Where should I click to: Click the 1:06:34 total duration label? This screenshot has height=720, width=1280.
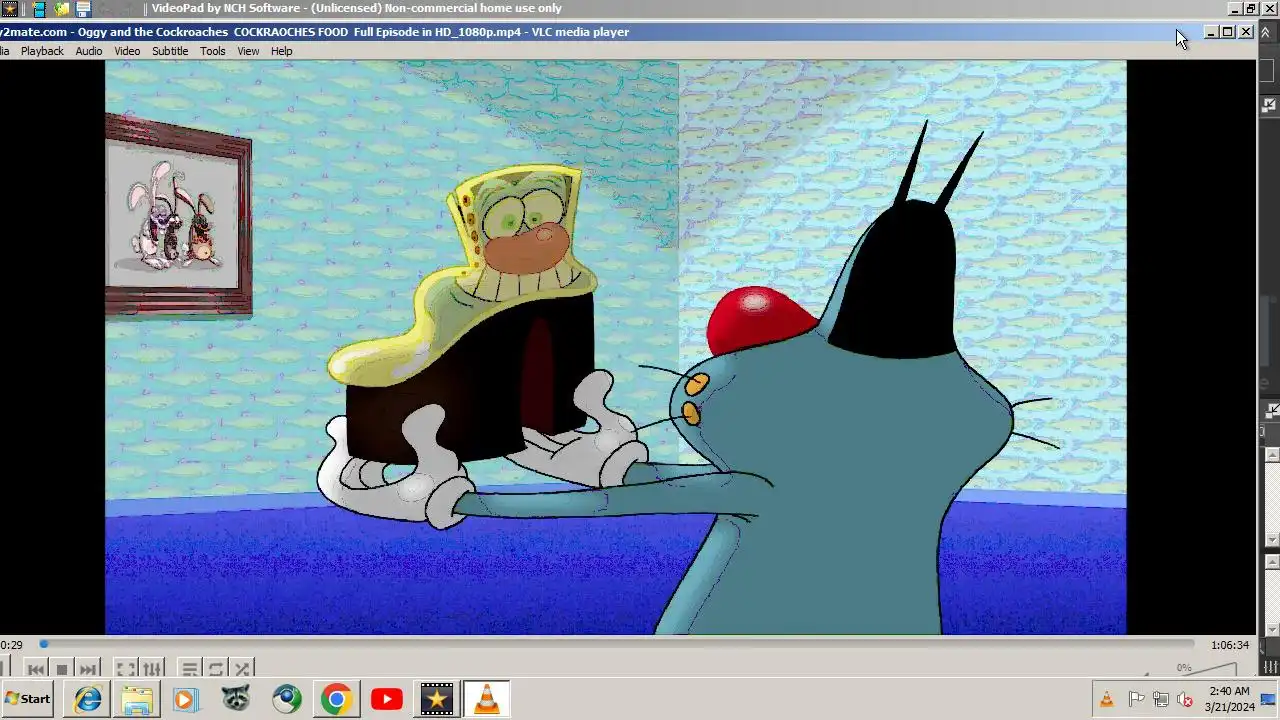click(1230, 646)
